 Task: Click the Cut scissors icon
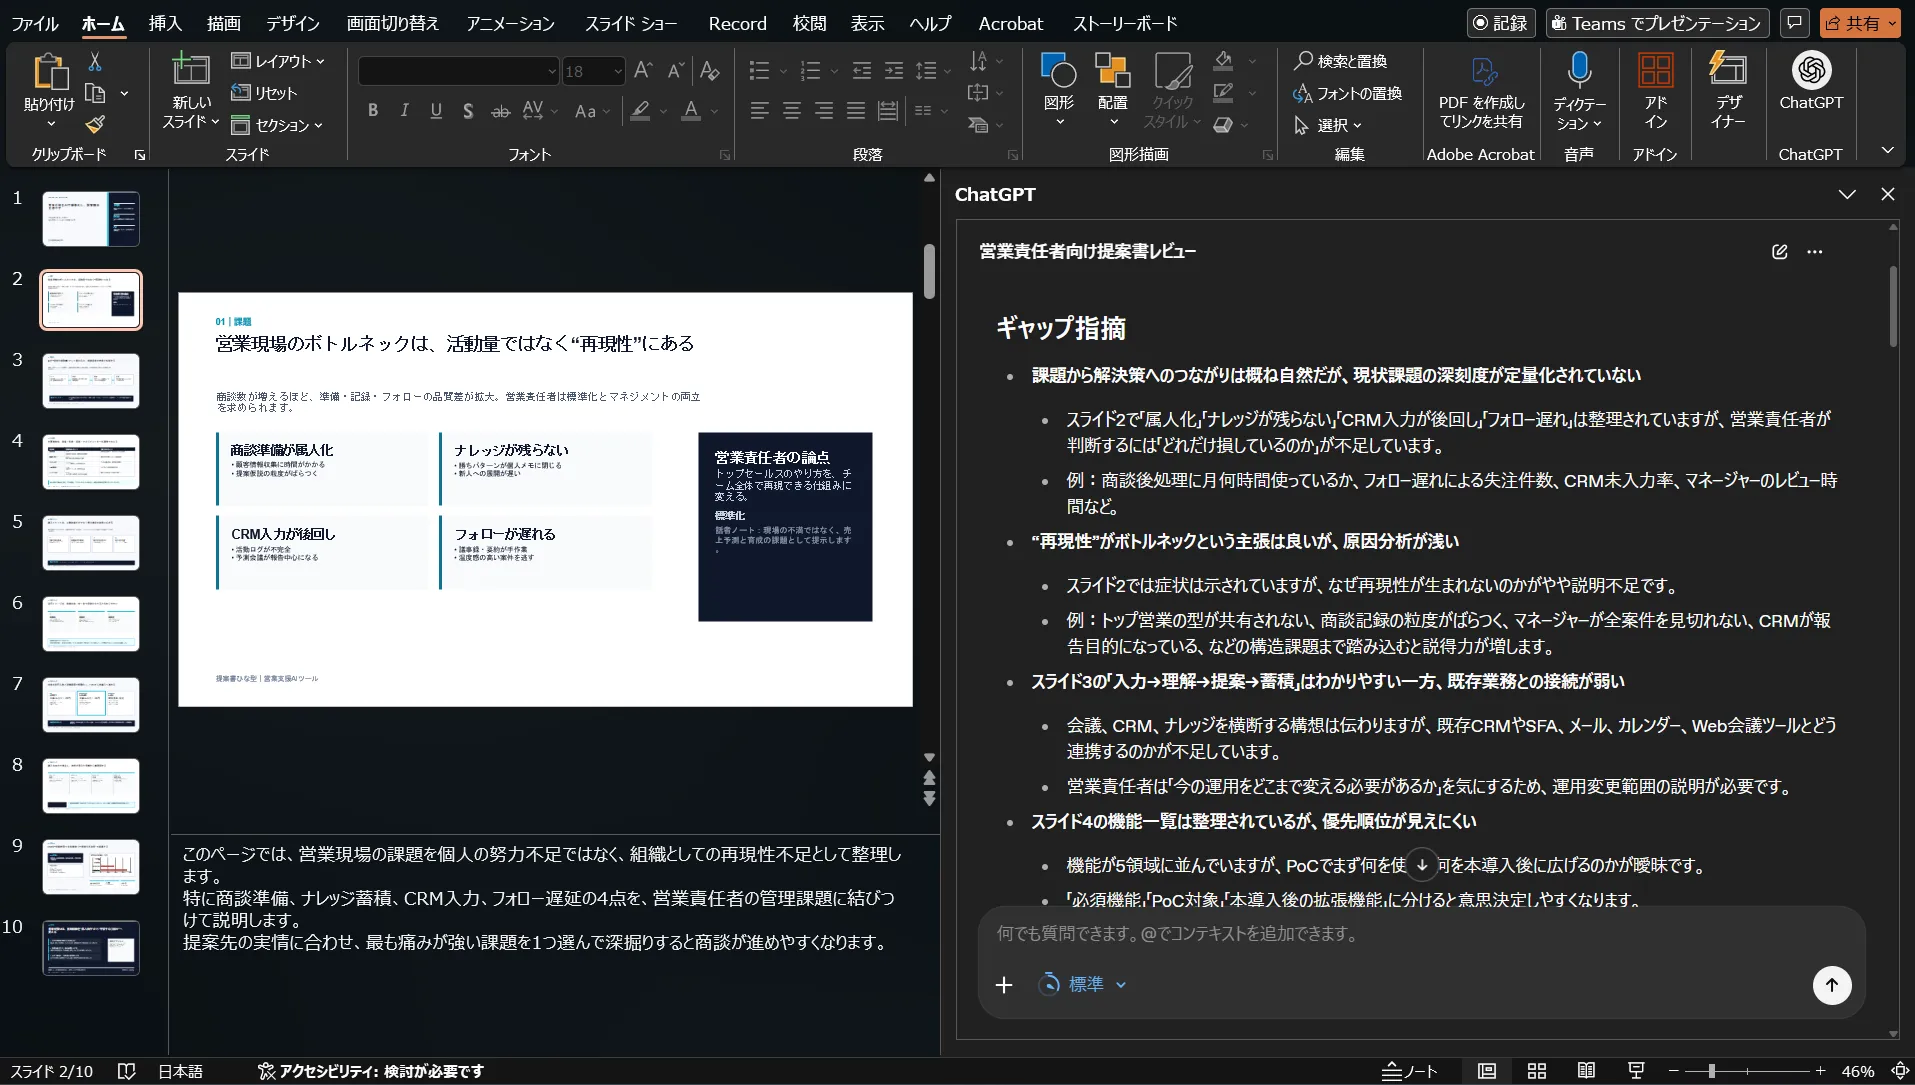[x=95, y=62]
